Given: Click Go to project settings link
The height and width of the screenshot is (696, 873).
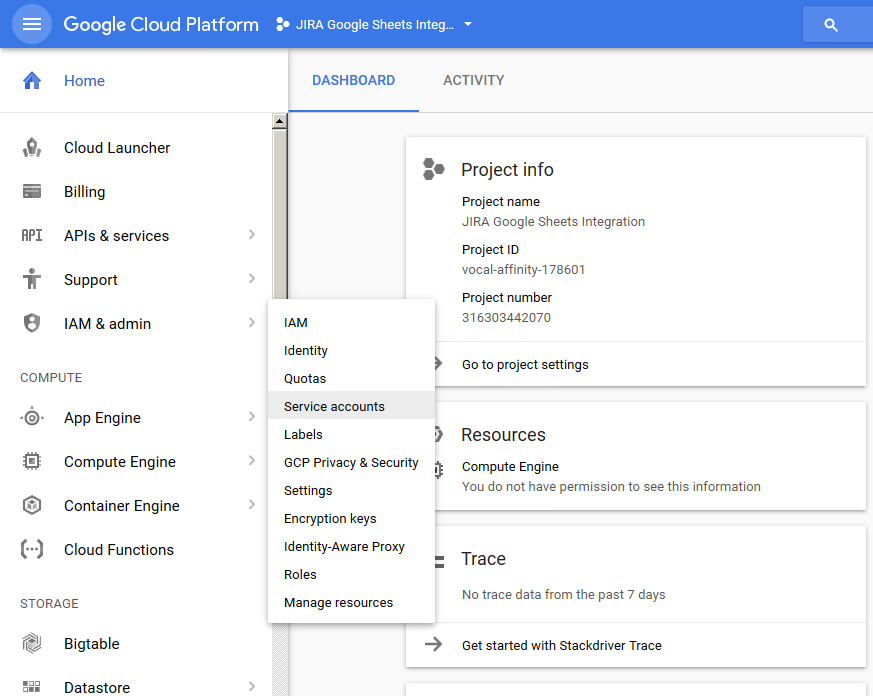Looking at the screenshot, I should [x=525, y=365].
